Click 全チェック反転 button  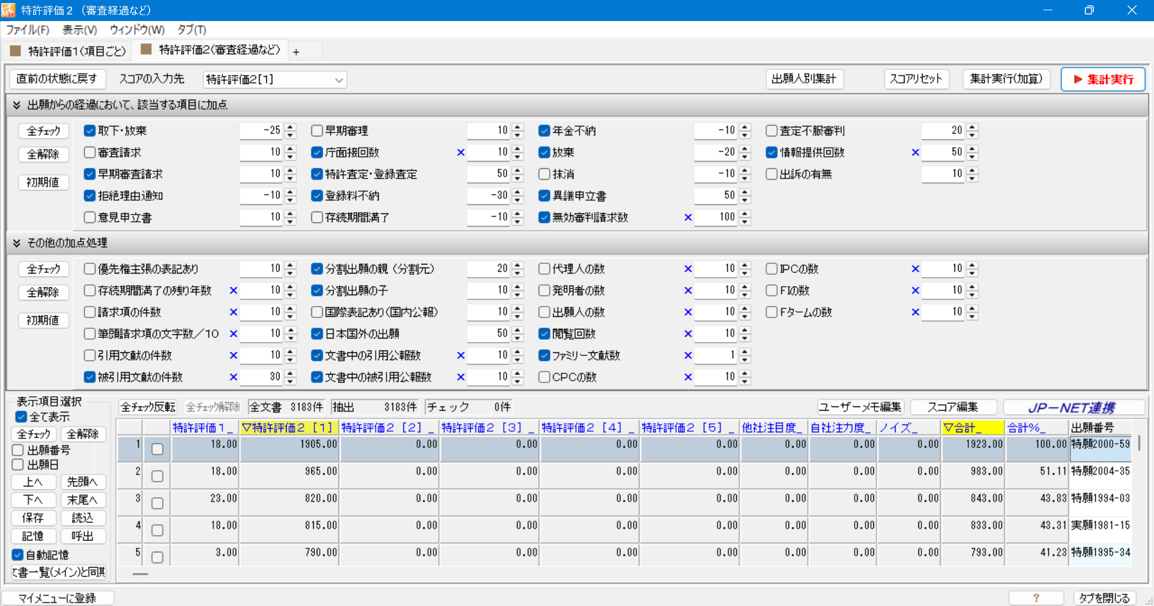148,407
